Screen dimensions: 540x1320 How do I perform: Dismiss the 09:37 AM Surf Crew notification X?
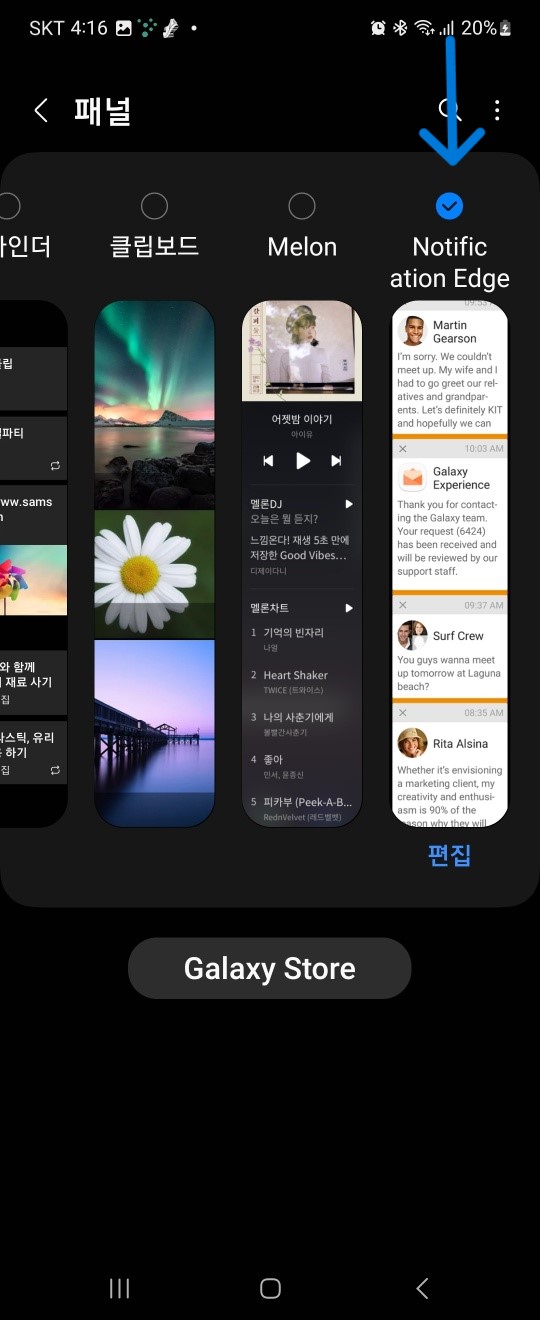coord(402,605)
